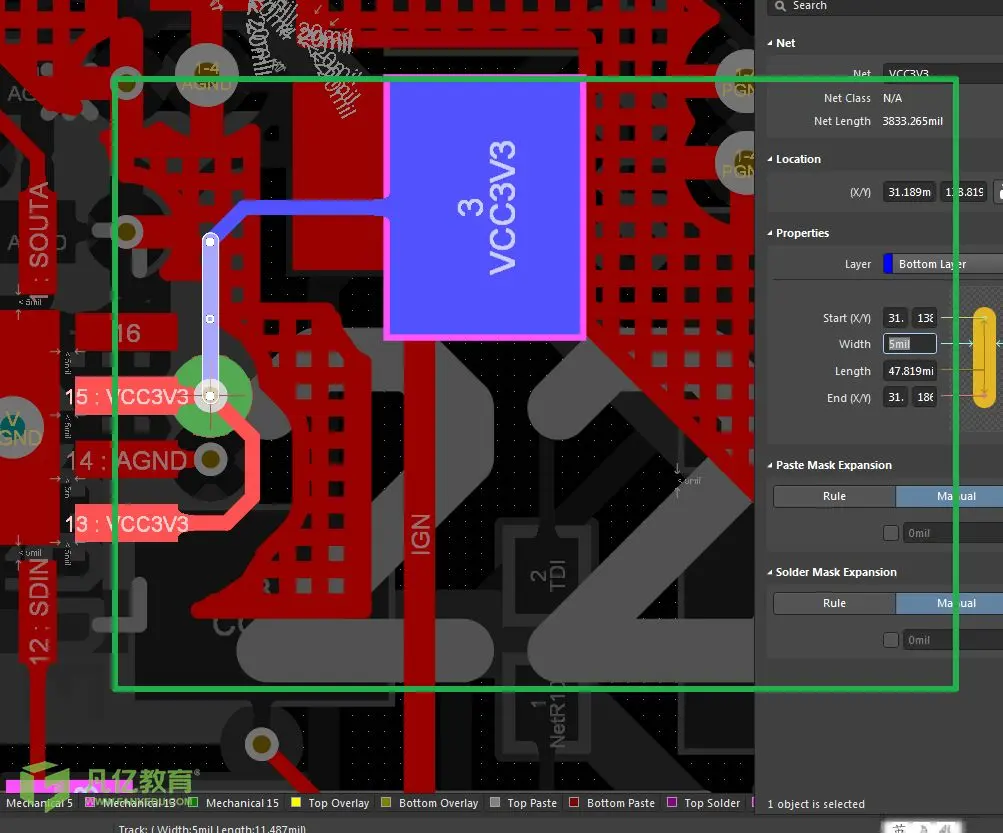Click the blue VCC3V3 pad 3
The image size is (1003, 833).
[x=486, y=207]
